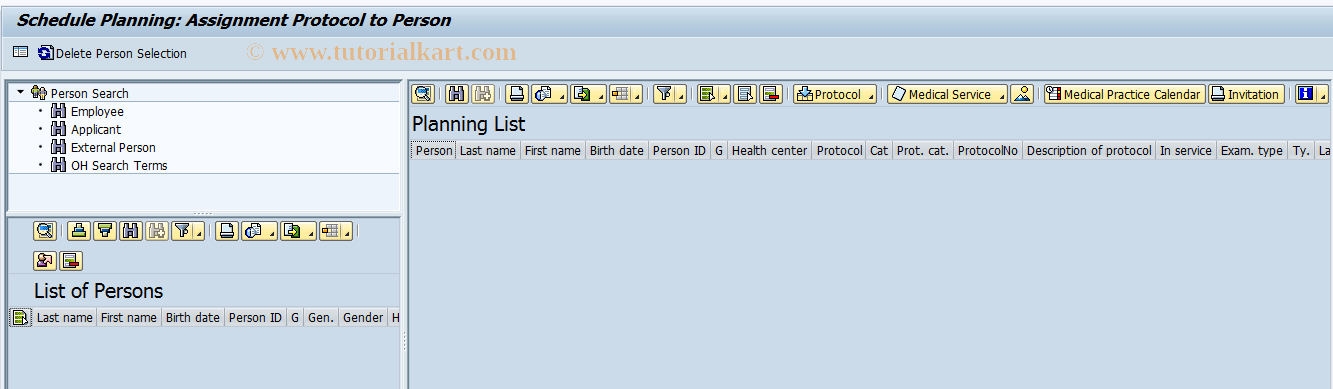This screenshot has width=1333, height=389.
Task: Open layout dropdown arrow in List of Persons toolbar
Action: pyautogui.click(x=346, y=231)
